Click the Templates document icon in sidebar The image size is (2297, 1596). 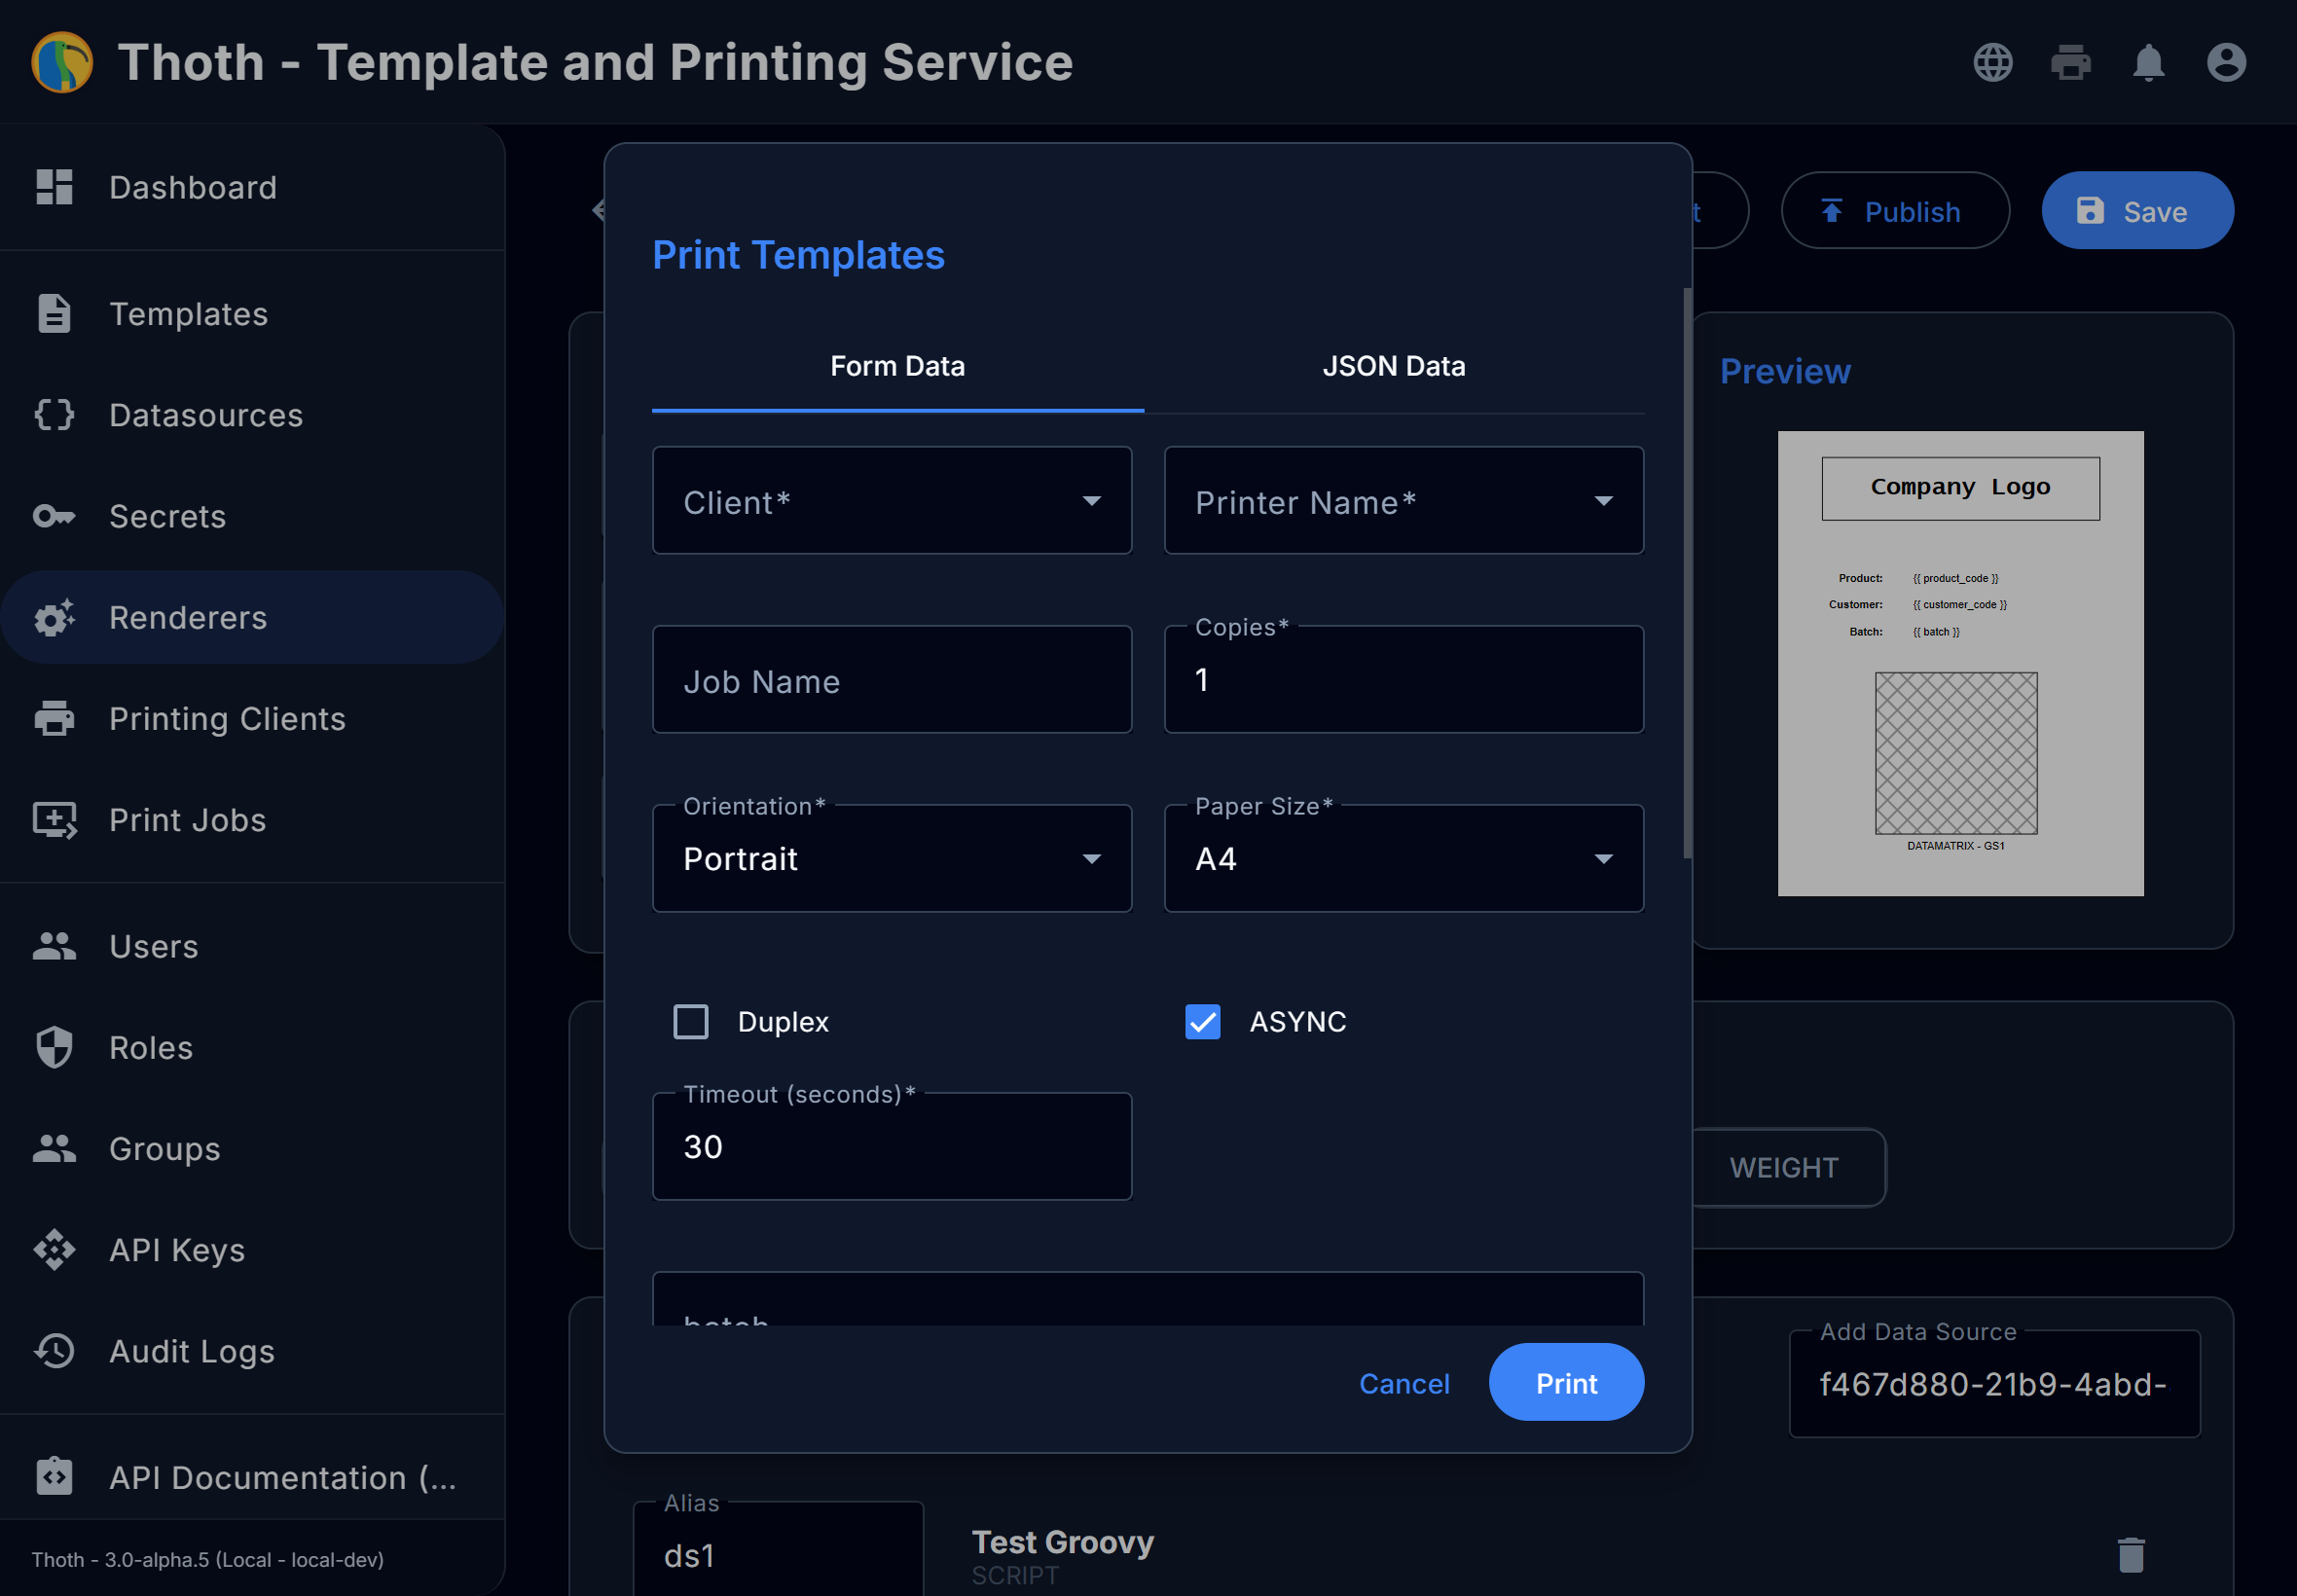click(54, 313)
